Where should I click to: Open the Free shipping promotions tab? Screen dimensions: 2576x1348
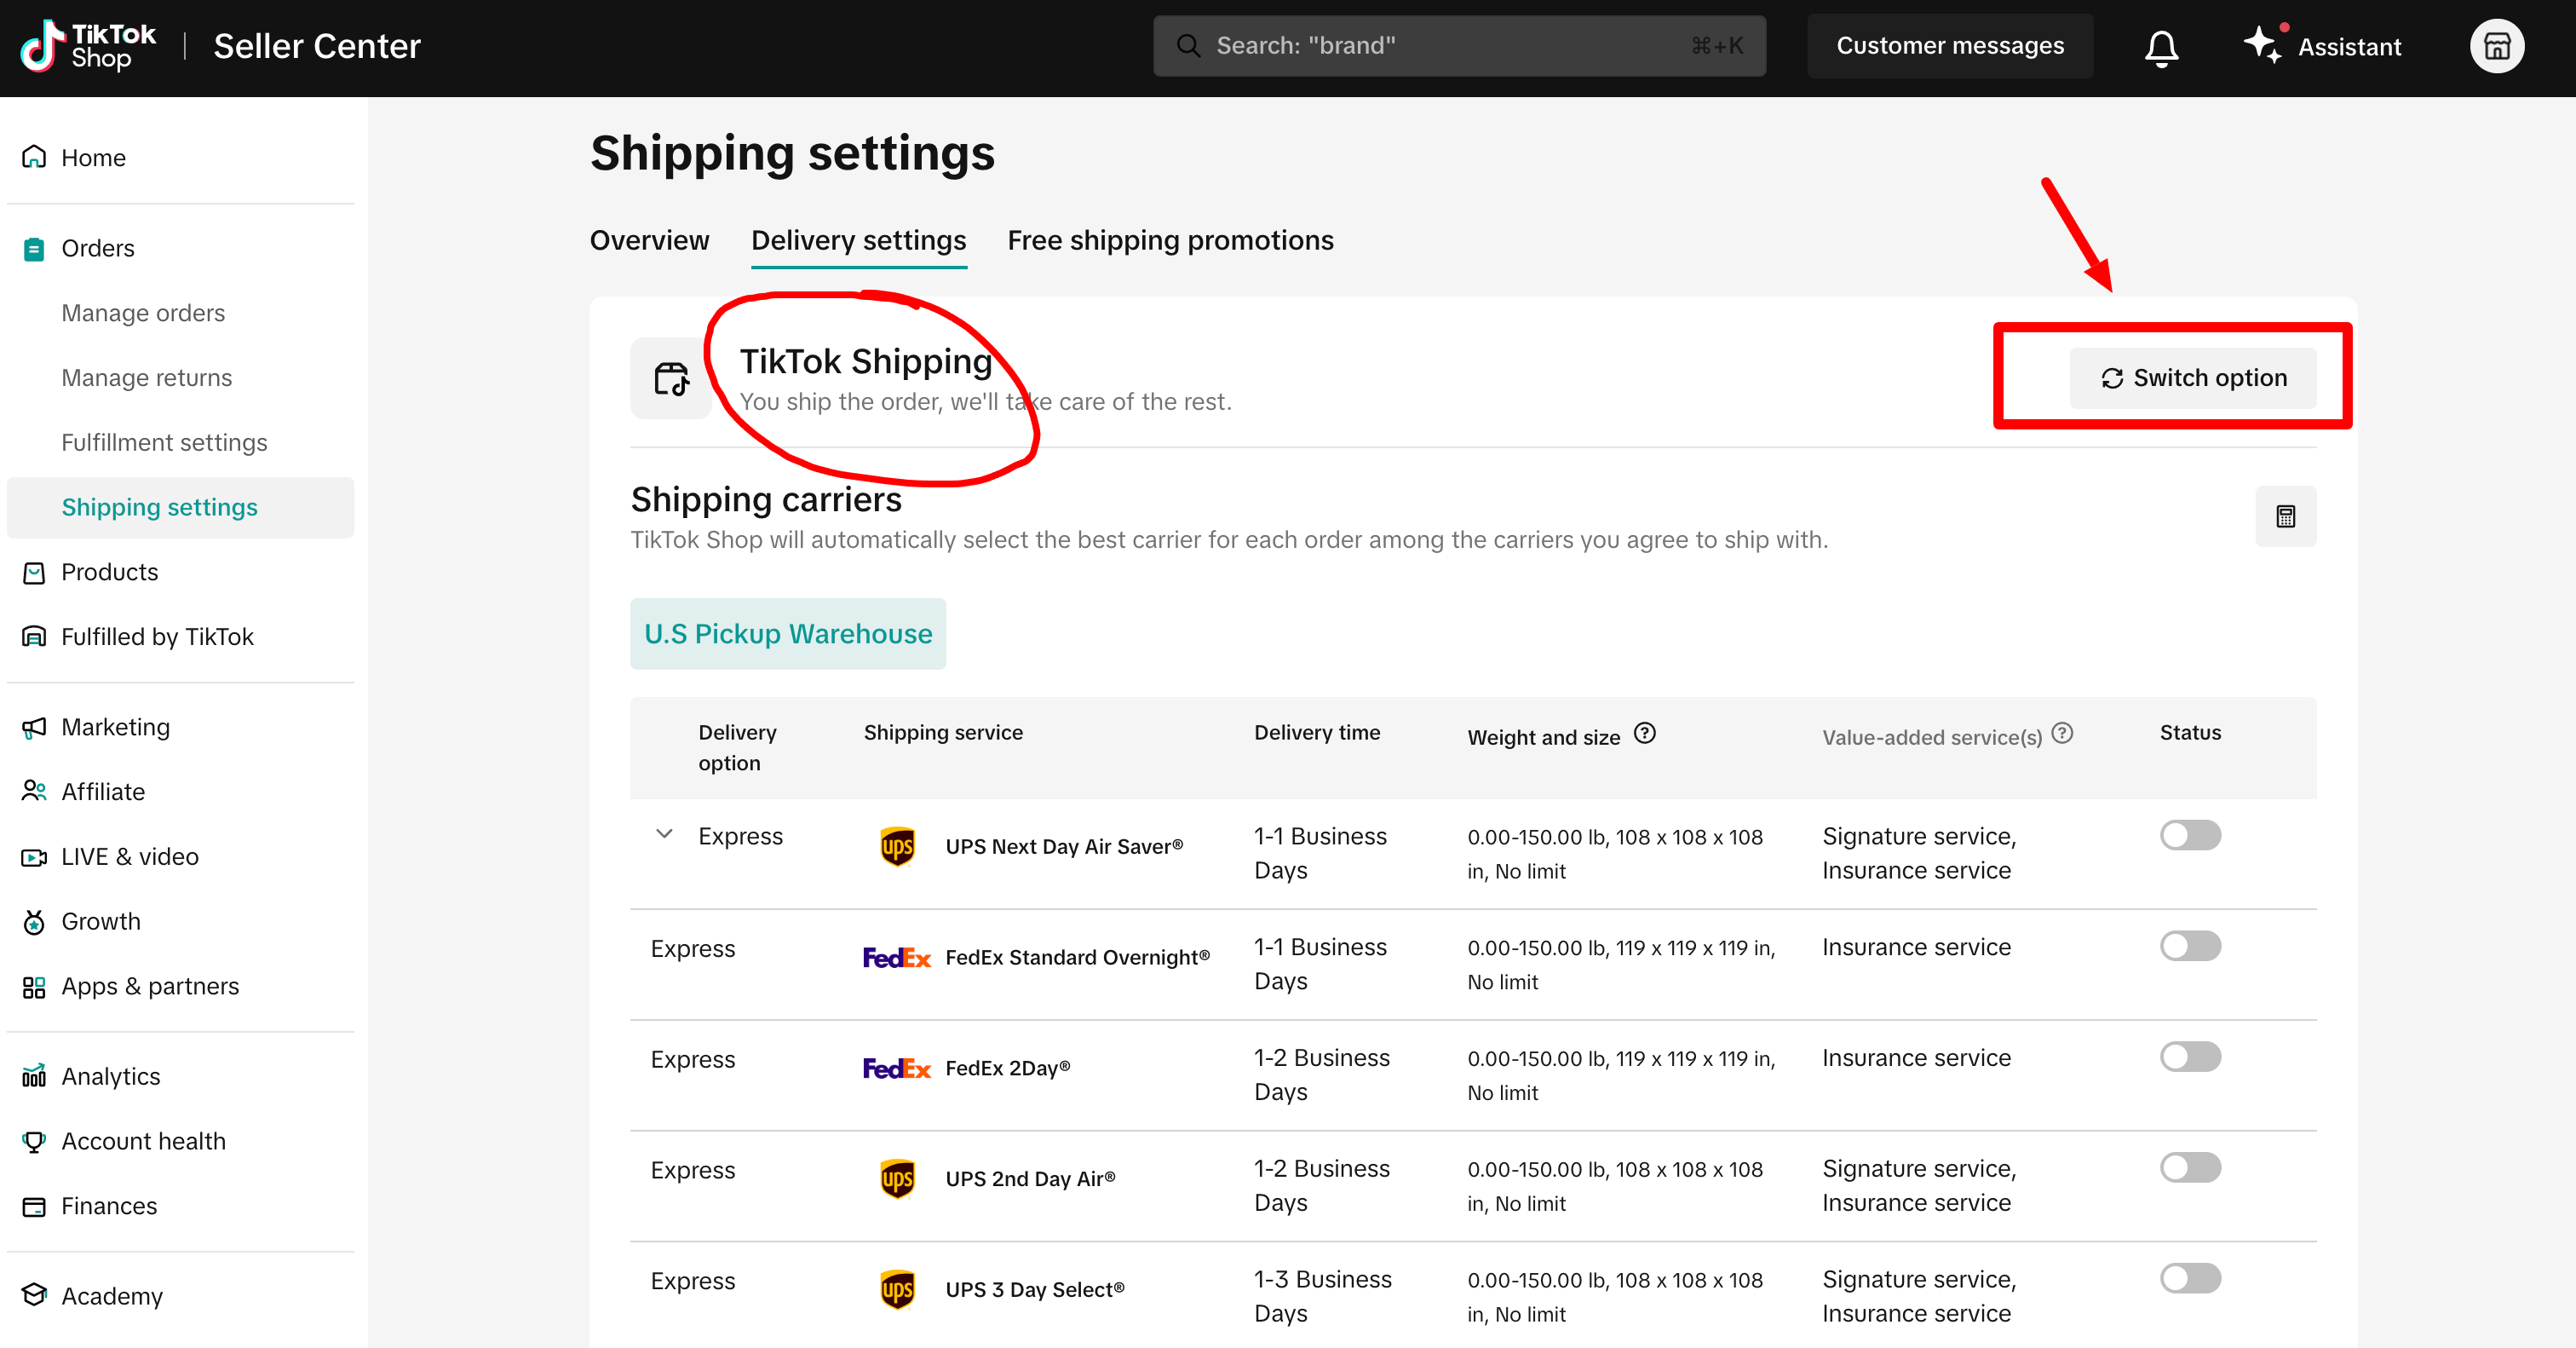click(x=1170, y=241)
